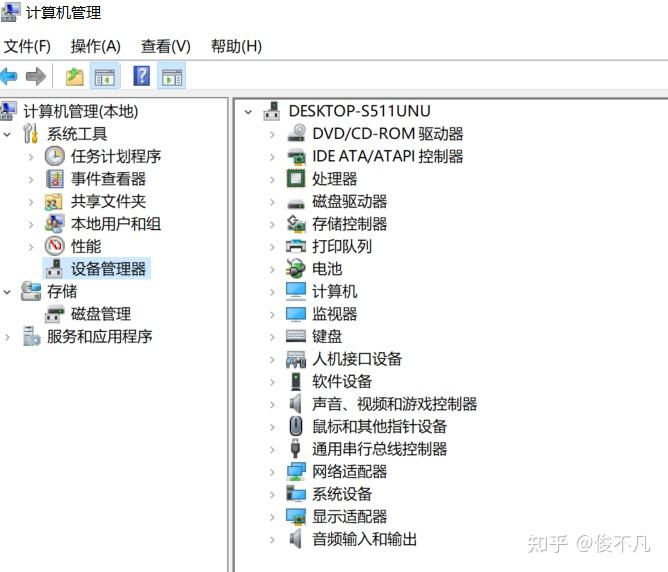The width and height of the screenshot is (668, 572).
Task: Select the 打印队列 label text
Action: point(342,246)
